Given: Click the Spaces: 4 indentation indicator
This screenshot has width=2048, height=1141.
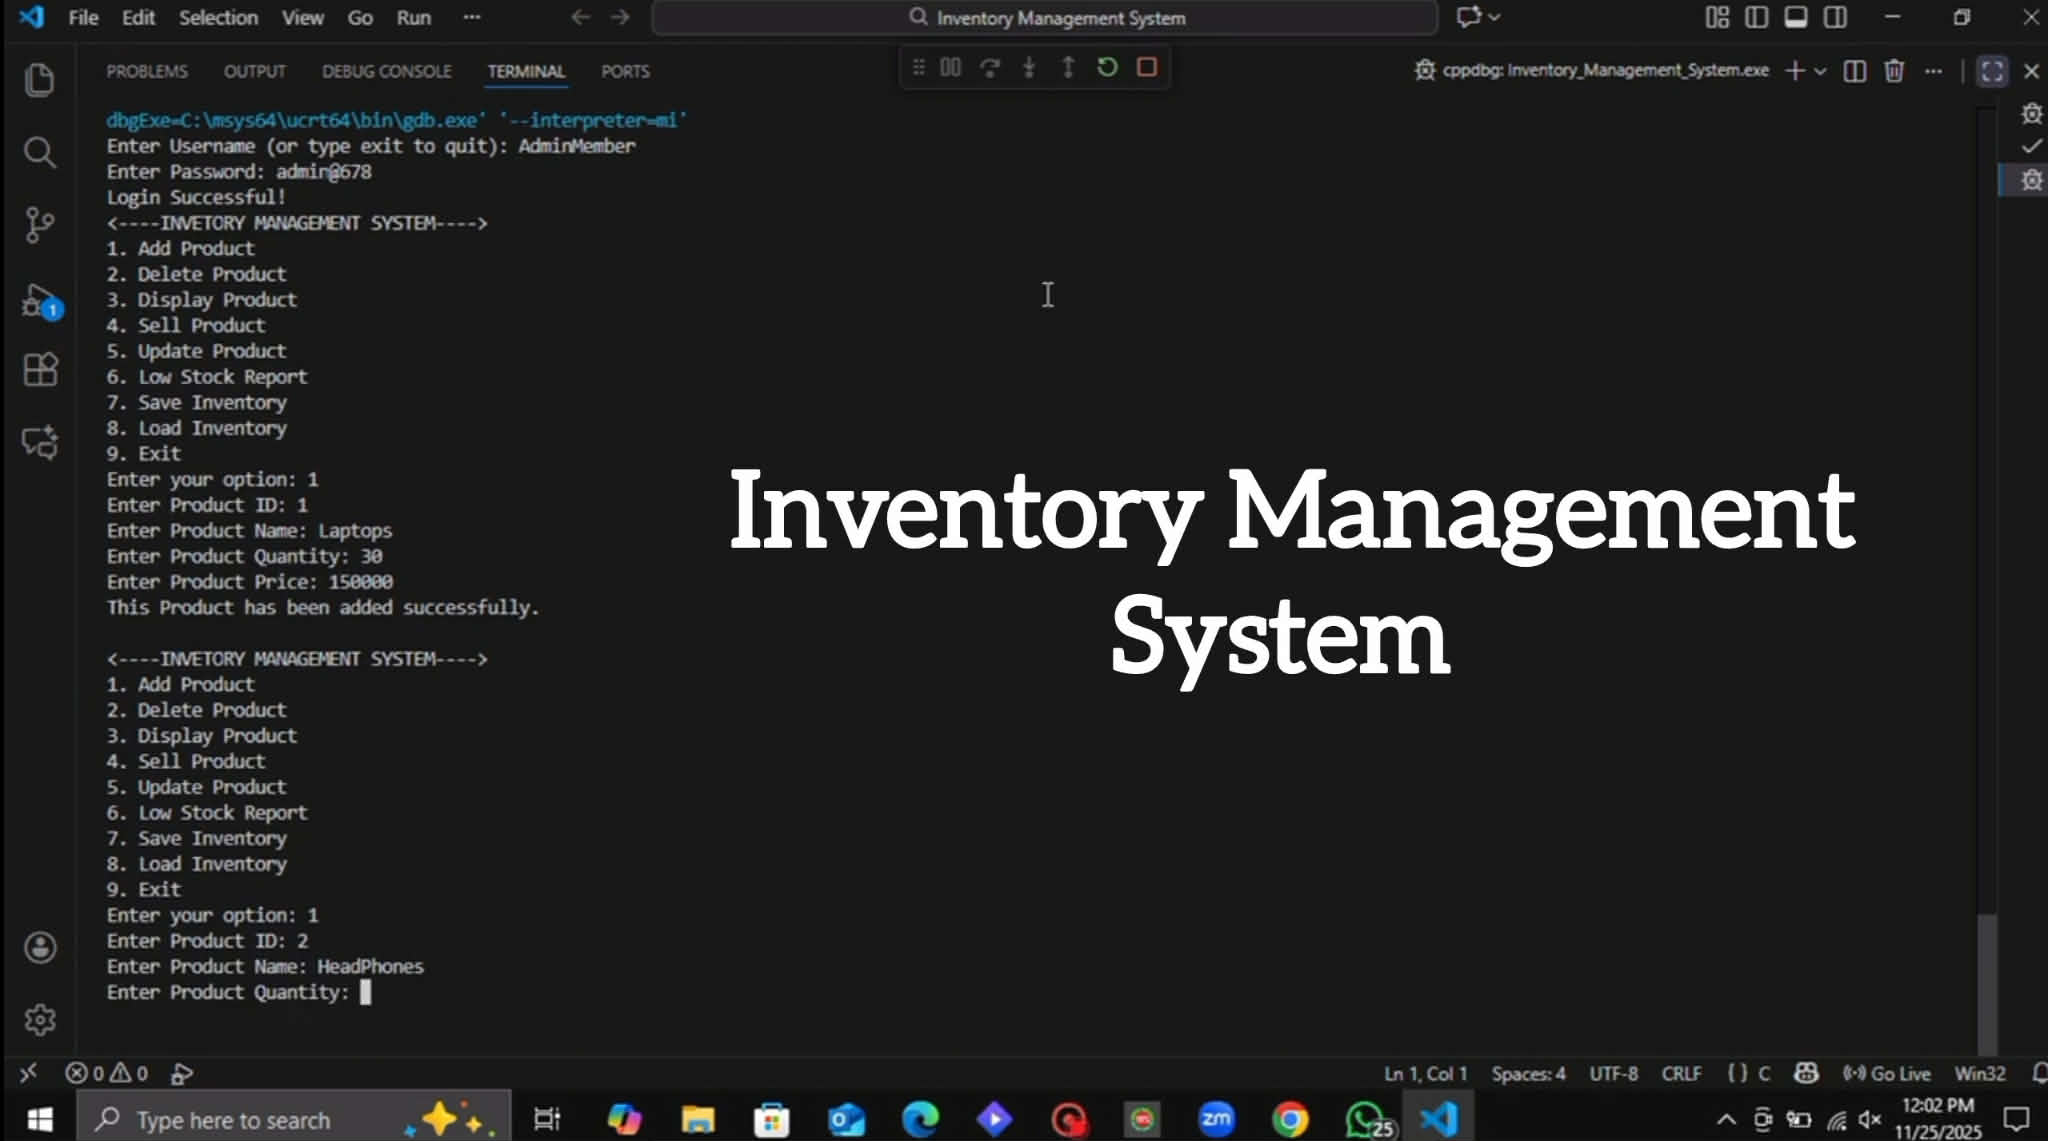Looking at the screenshot, I should pos(1528,1074).
